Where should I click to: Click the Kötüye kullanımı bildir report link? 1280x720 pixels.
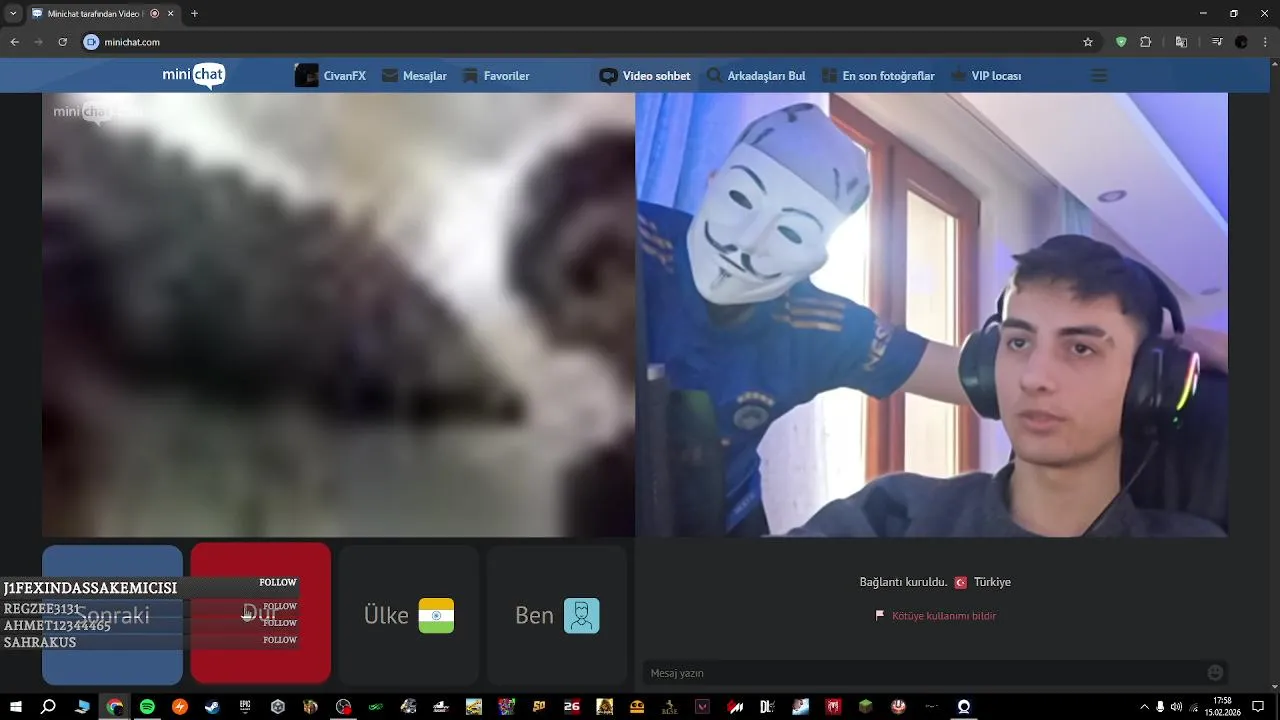[x=936, y=616]
